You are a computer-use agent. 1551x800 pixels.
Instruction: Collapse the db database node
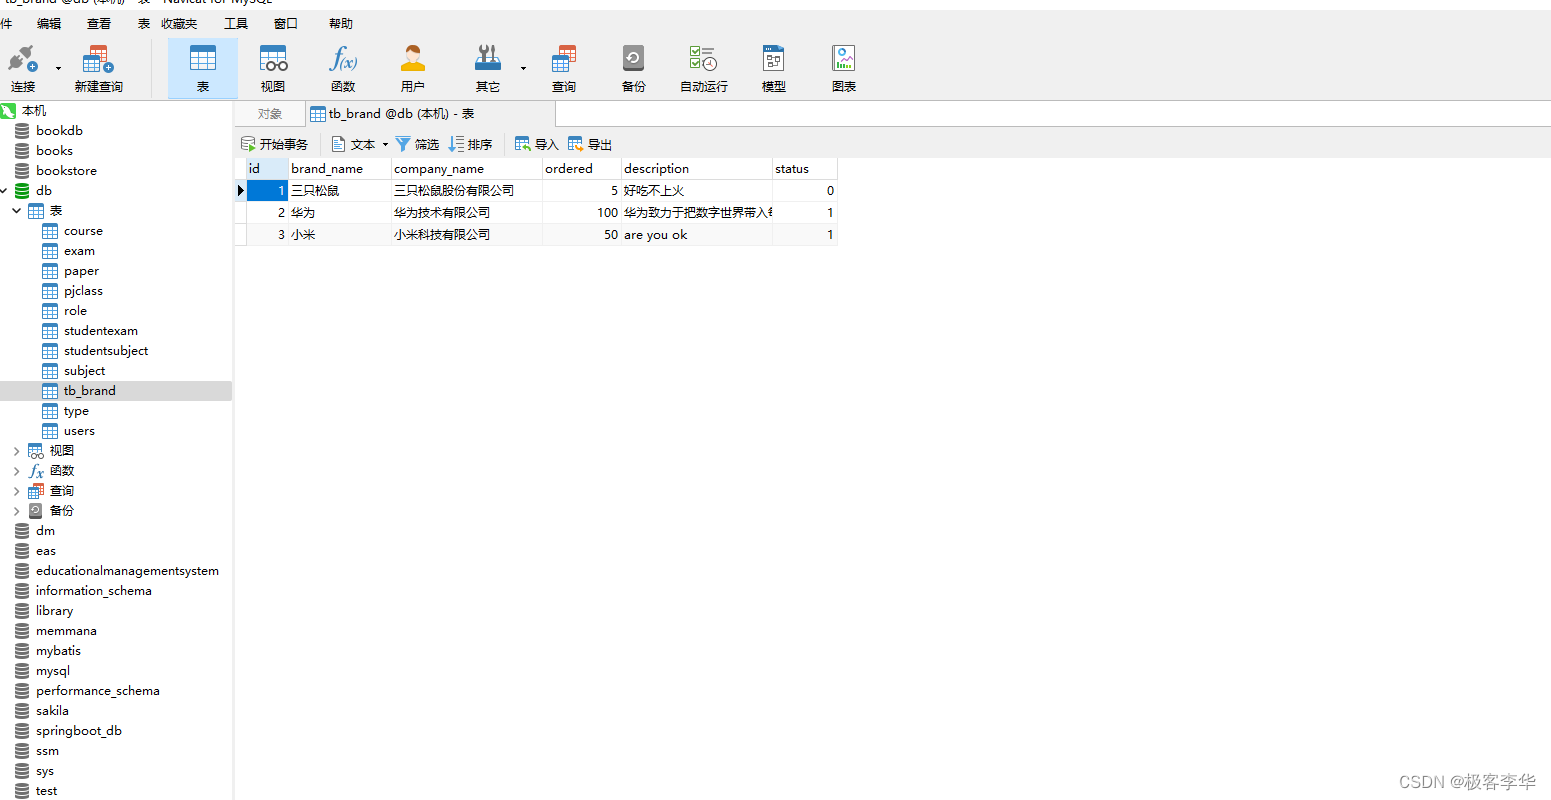pyautogui.click(x=4, y=191)
